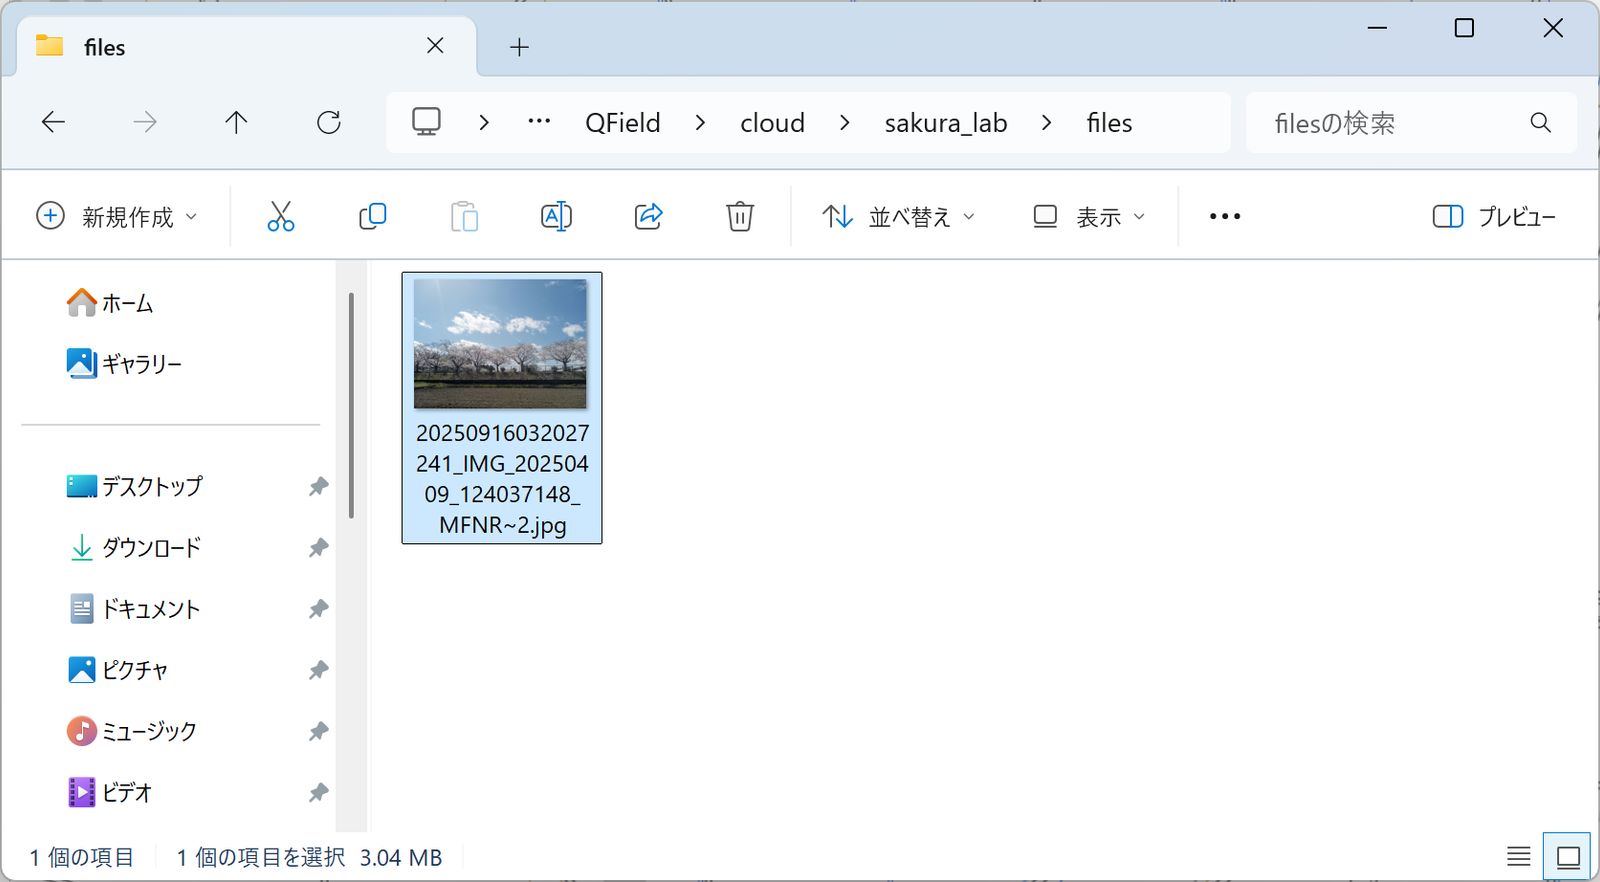Click the pin icon next to ミュージック
The width and height of the screenshot is (1600, 882).
(x=318, y=731)
